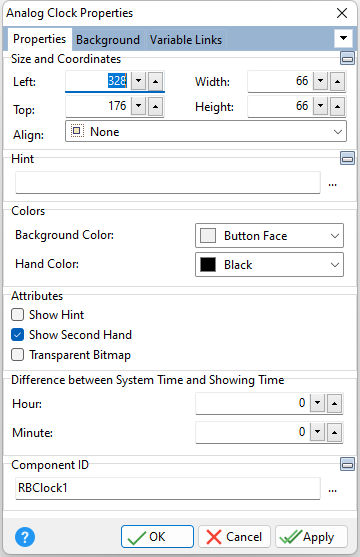Decrease the Height value
The width and height of the screenshot is (360, 557).
[320, 106]
